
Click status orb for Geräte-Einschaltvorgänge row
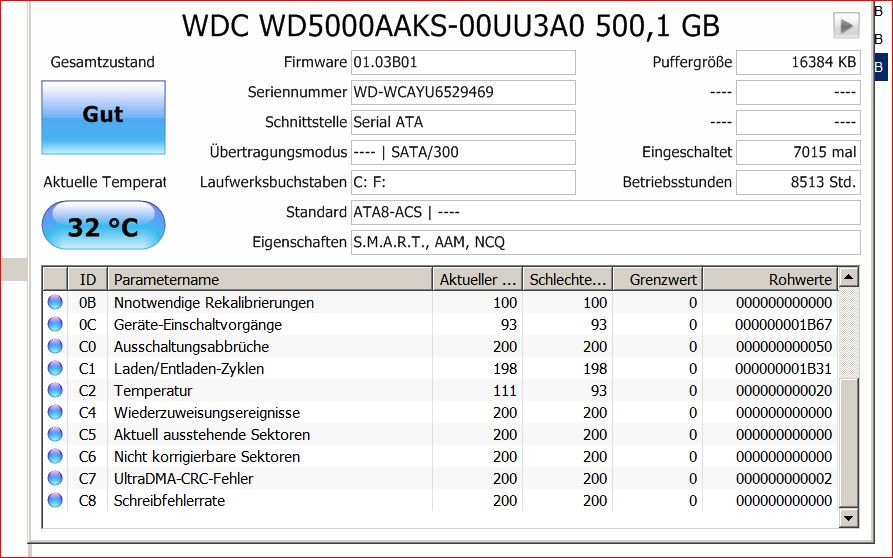click(x=55, y=324)
